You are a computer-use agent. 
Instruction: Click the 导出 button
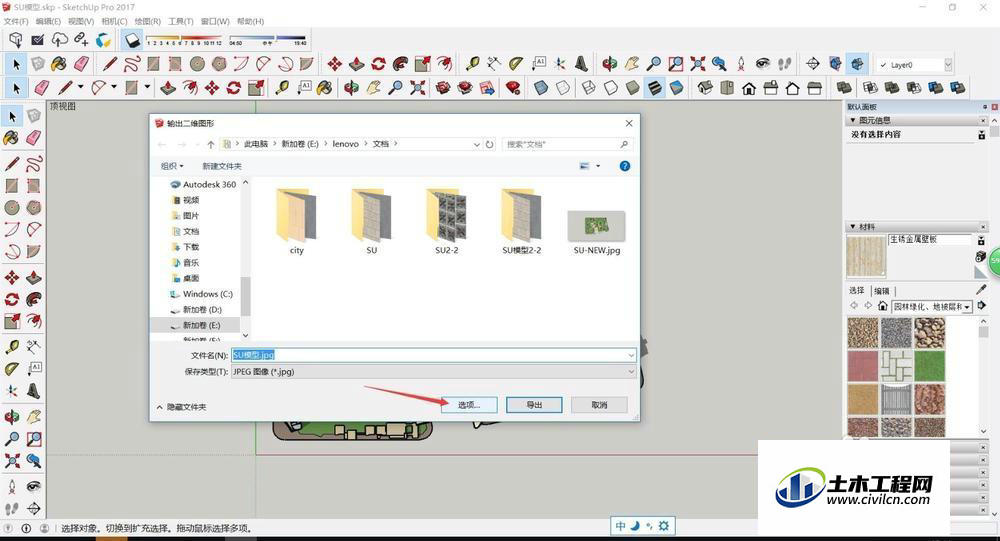pyautogui.click(x=534, y=404)
